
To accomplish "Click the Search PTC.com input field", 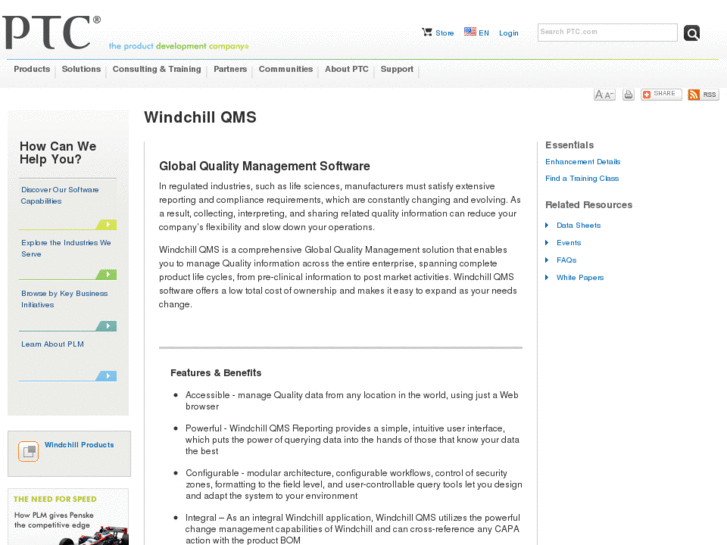I will (x=607, y=32).
